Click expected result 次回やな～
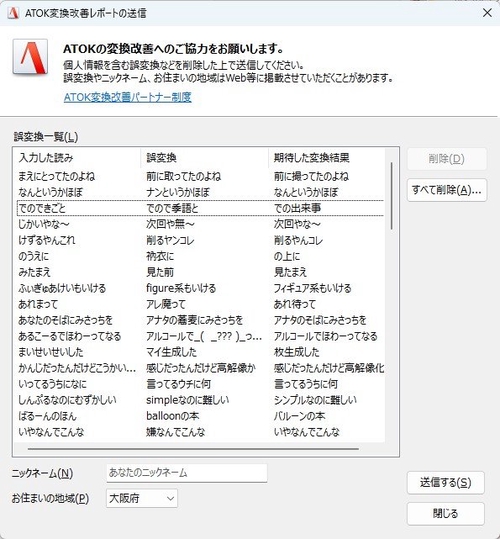Viewport: 500px width, 539px height. tap(297, 224)
